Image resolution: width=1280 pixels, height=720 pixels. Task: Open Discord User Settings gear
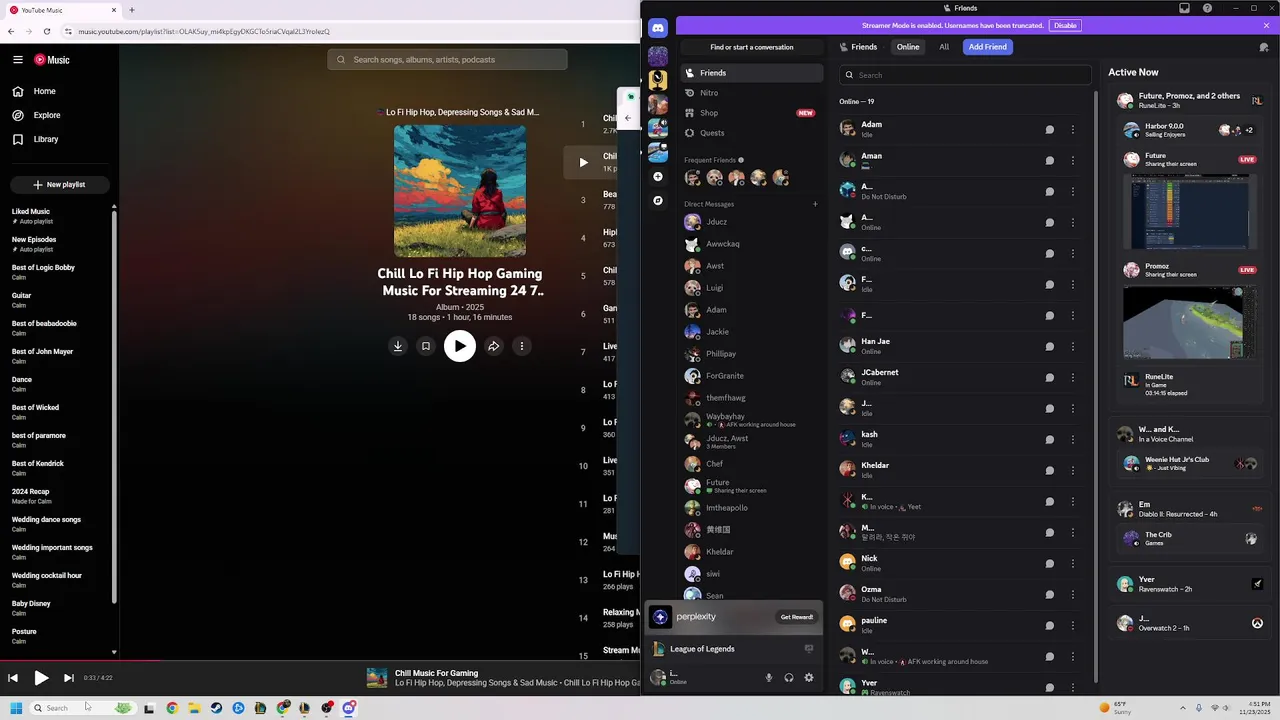point(809,678)
